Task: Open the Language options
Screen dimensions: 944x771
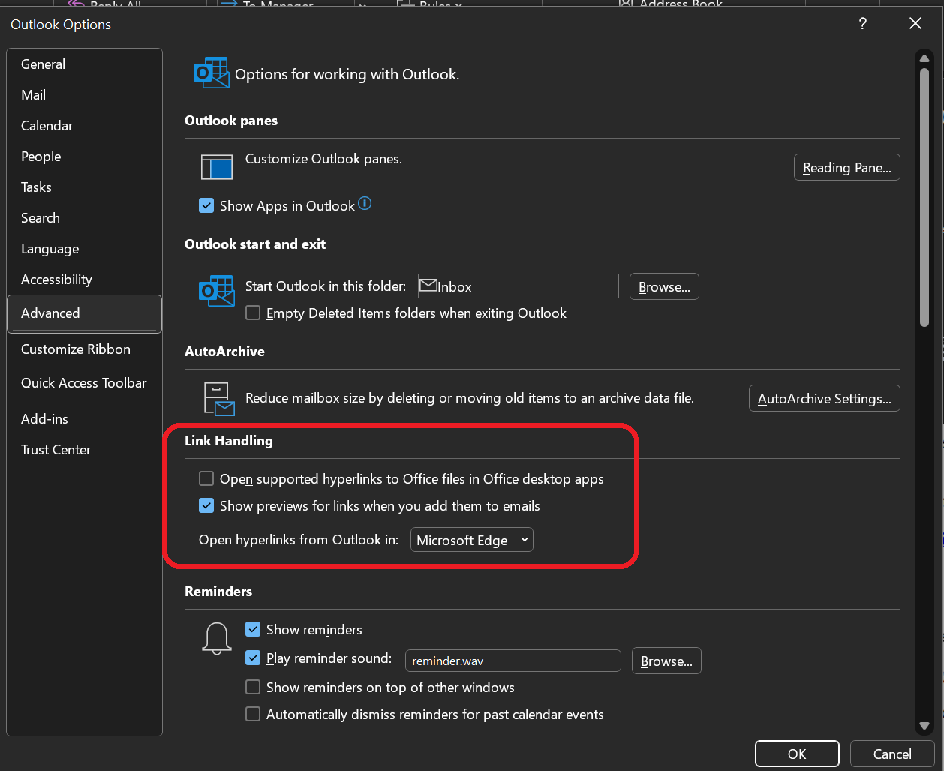Action: coord(84,249)
